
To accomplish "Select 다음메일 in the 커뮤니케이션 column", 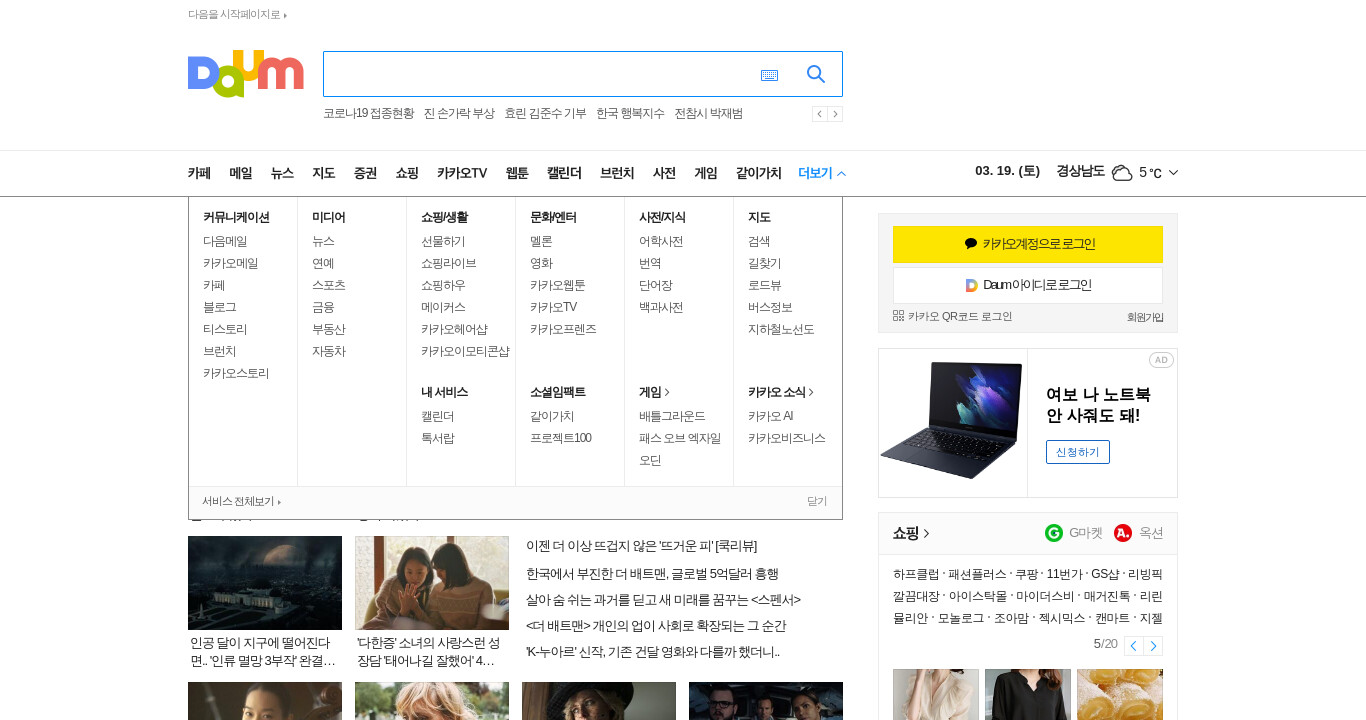I will 225,241.
